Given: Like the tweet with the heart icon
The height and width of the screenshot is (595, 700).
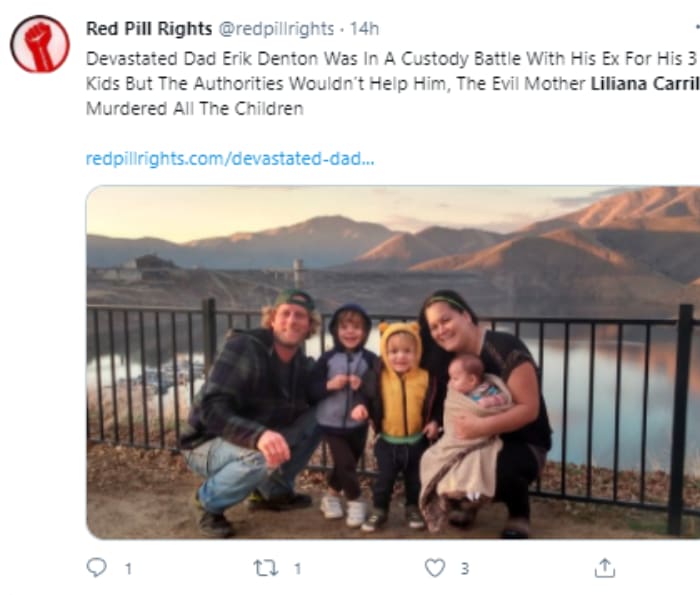Looking at the screenshot, I should pos(434,567).
